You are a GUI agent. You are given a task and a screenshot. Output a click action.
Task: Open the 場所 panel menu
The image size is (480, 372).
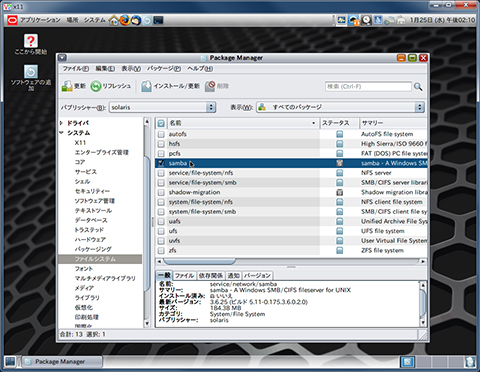(72, 20)
